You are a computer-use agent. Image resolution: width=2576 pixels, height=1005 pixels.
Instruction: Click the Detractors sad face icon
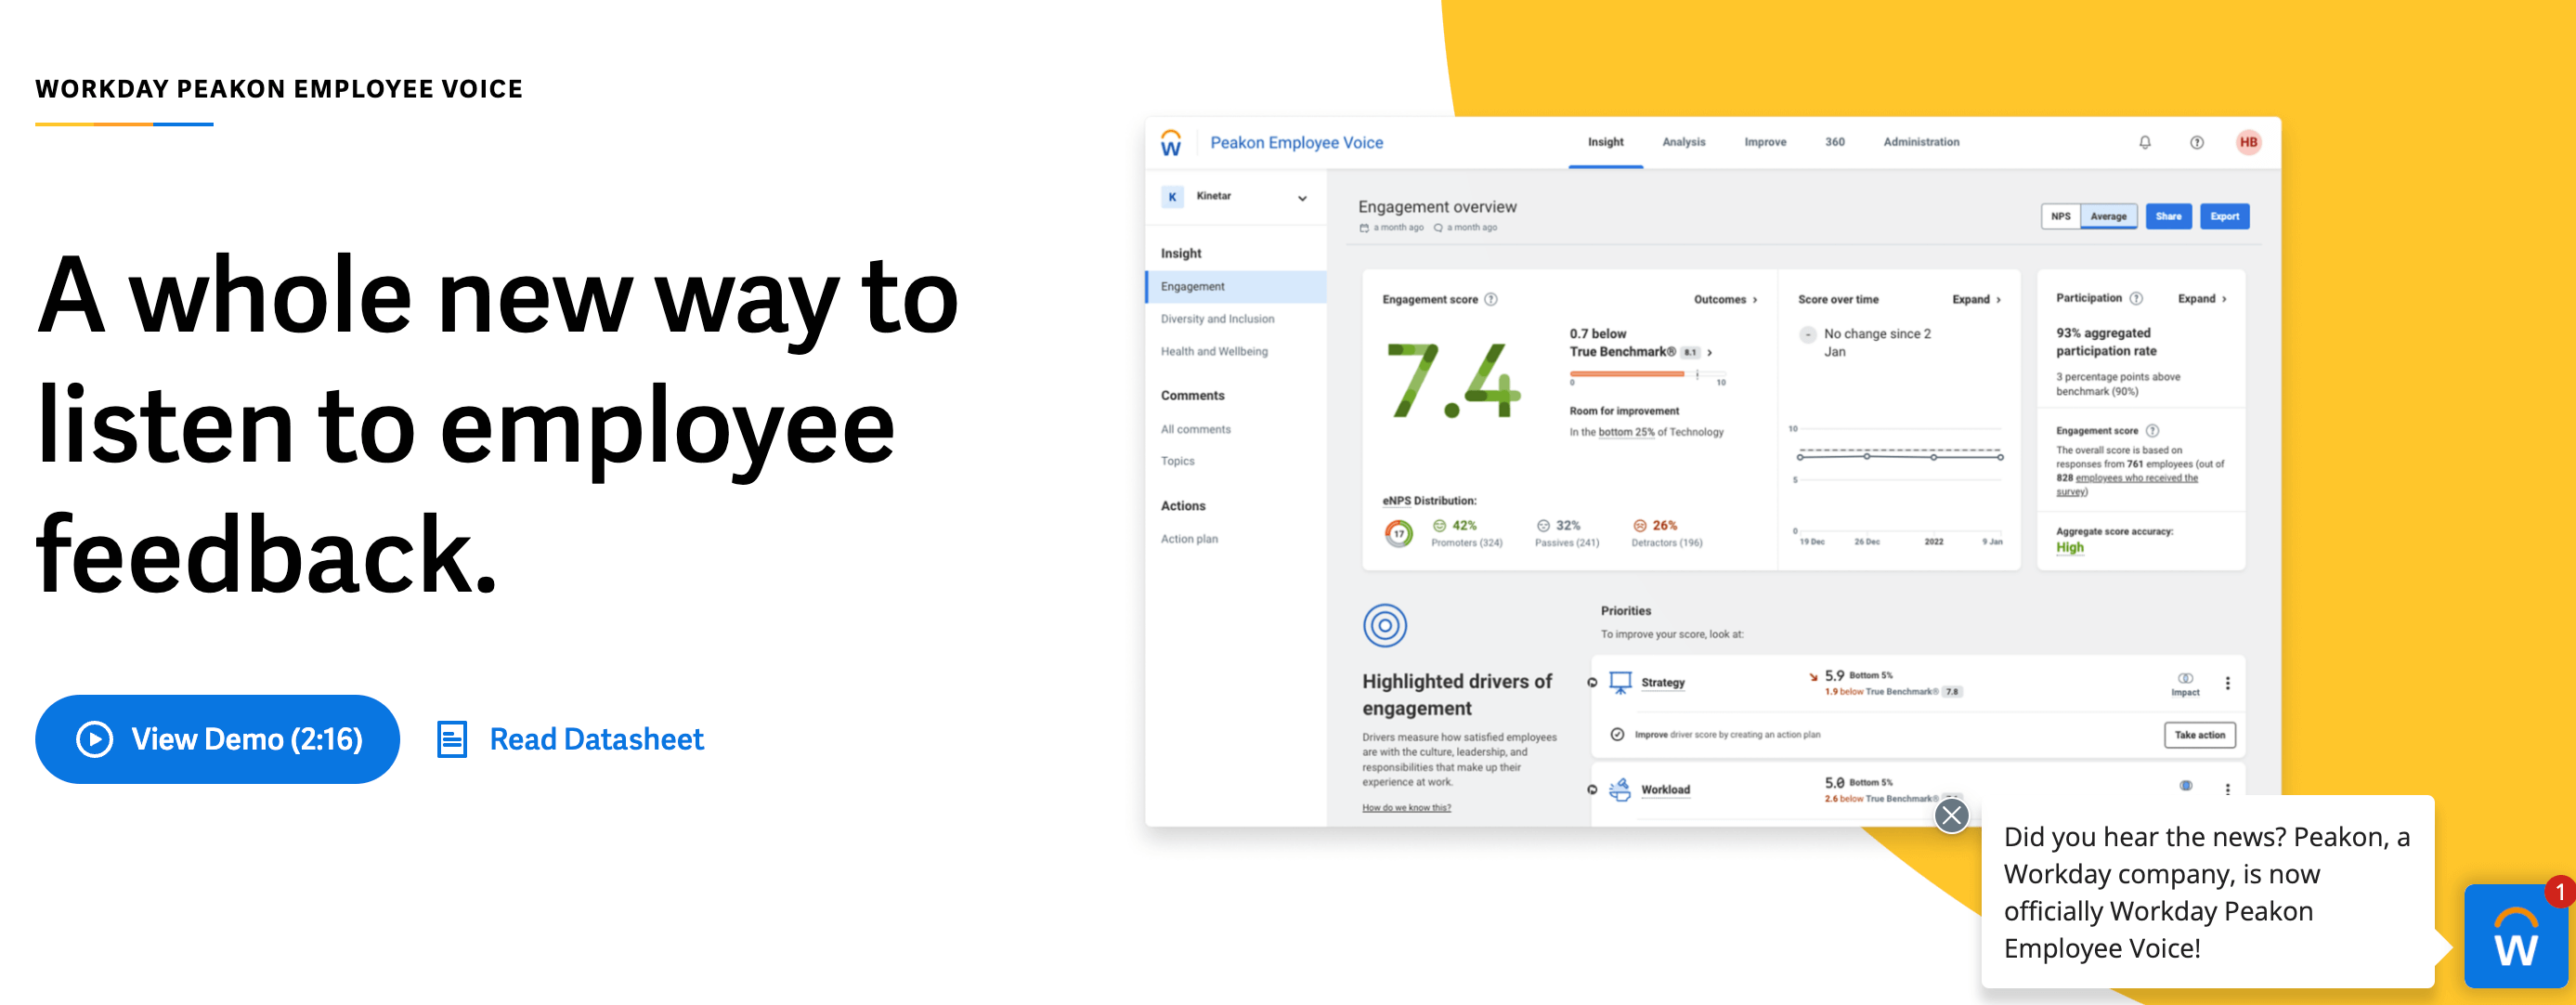[1639, 526]
